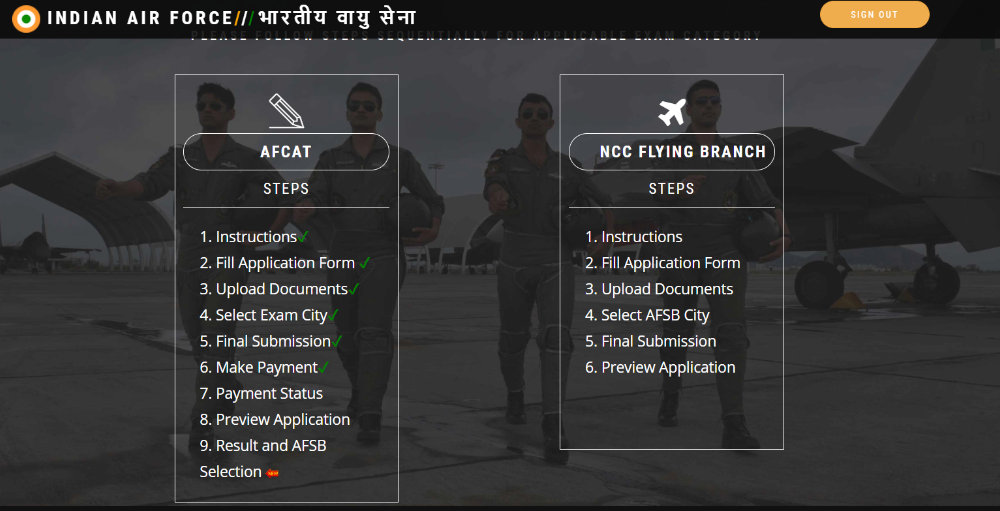
Task: Open AFCAT Upload Documents step
Action: click(x=274, y=289)
